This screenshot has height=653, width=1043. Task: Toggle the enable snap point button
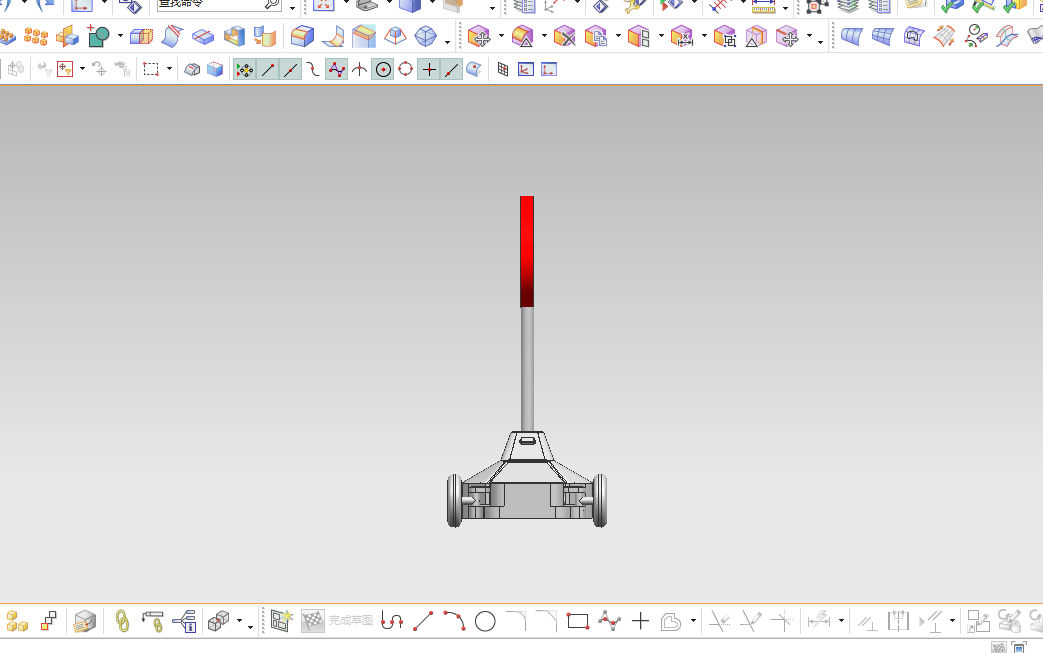tap(245, 69)
